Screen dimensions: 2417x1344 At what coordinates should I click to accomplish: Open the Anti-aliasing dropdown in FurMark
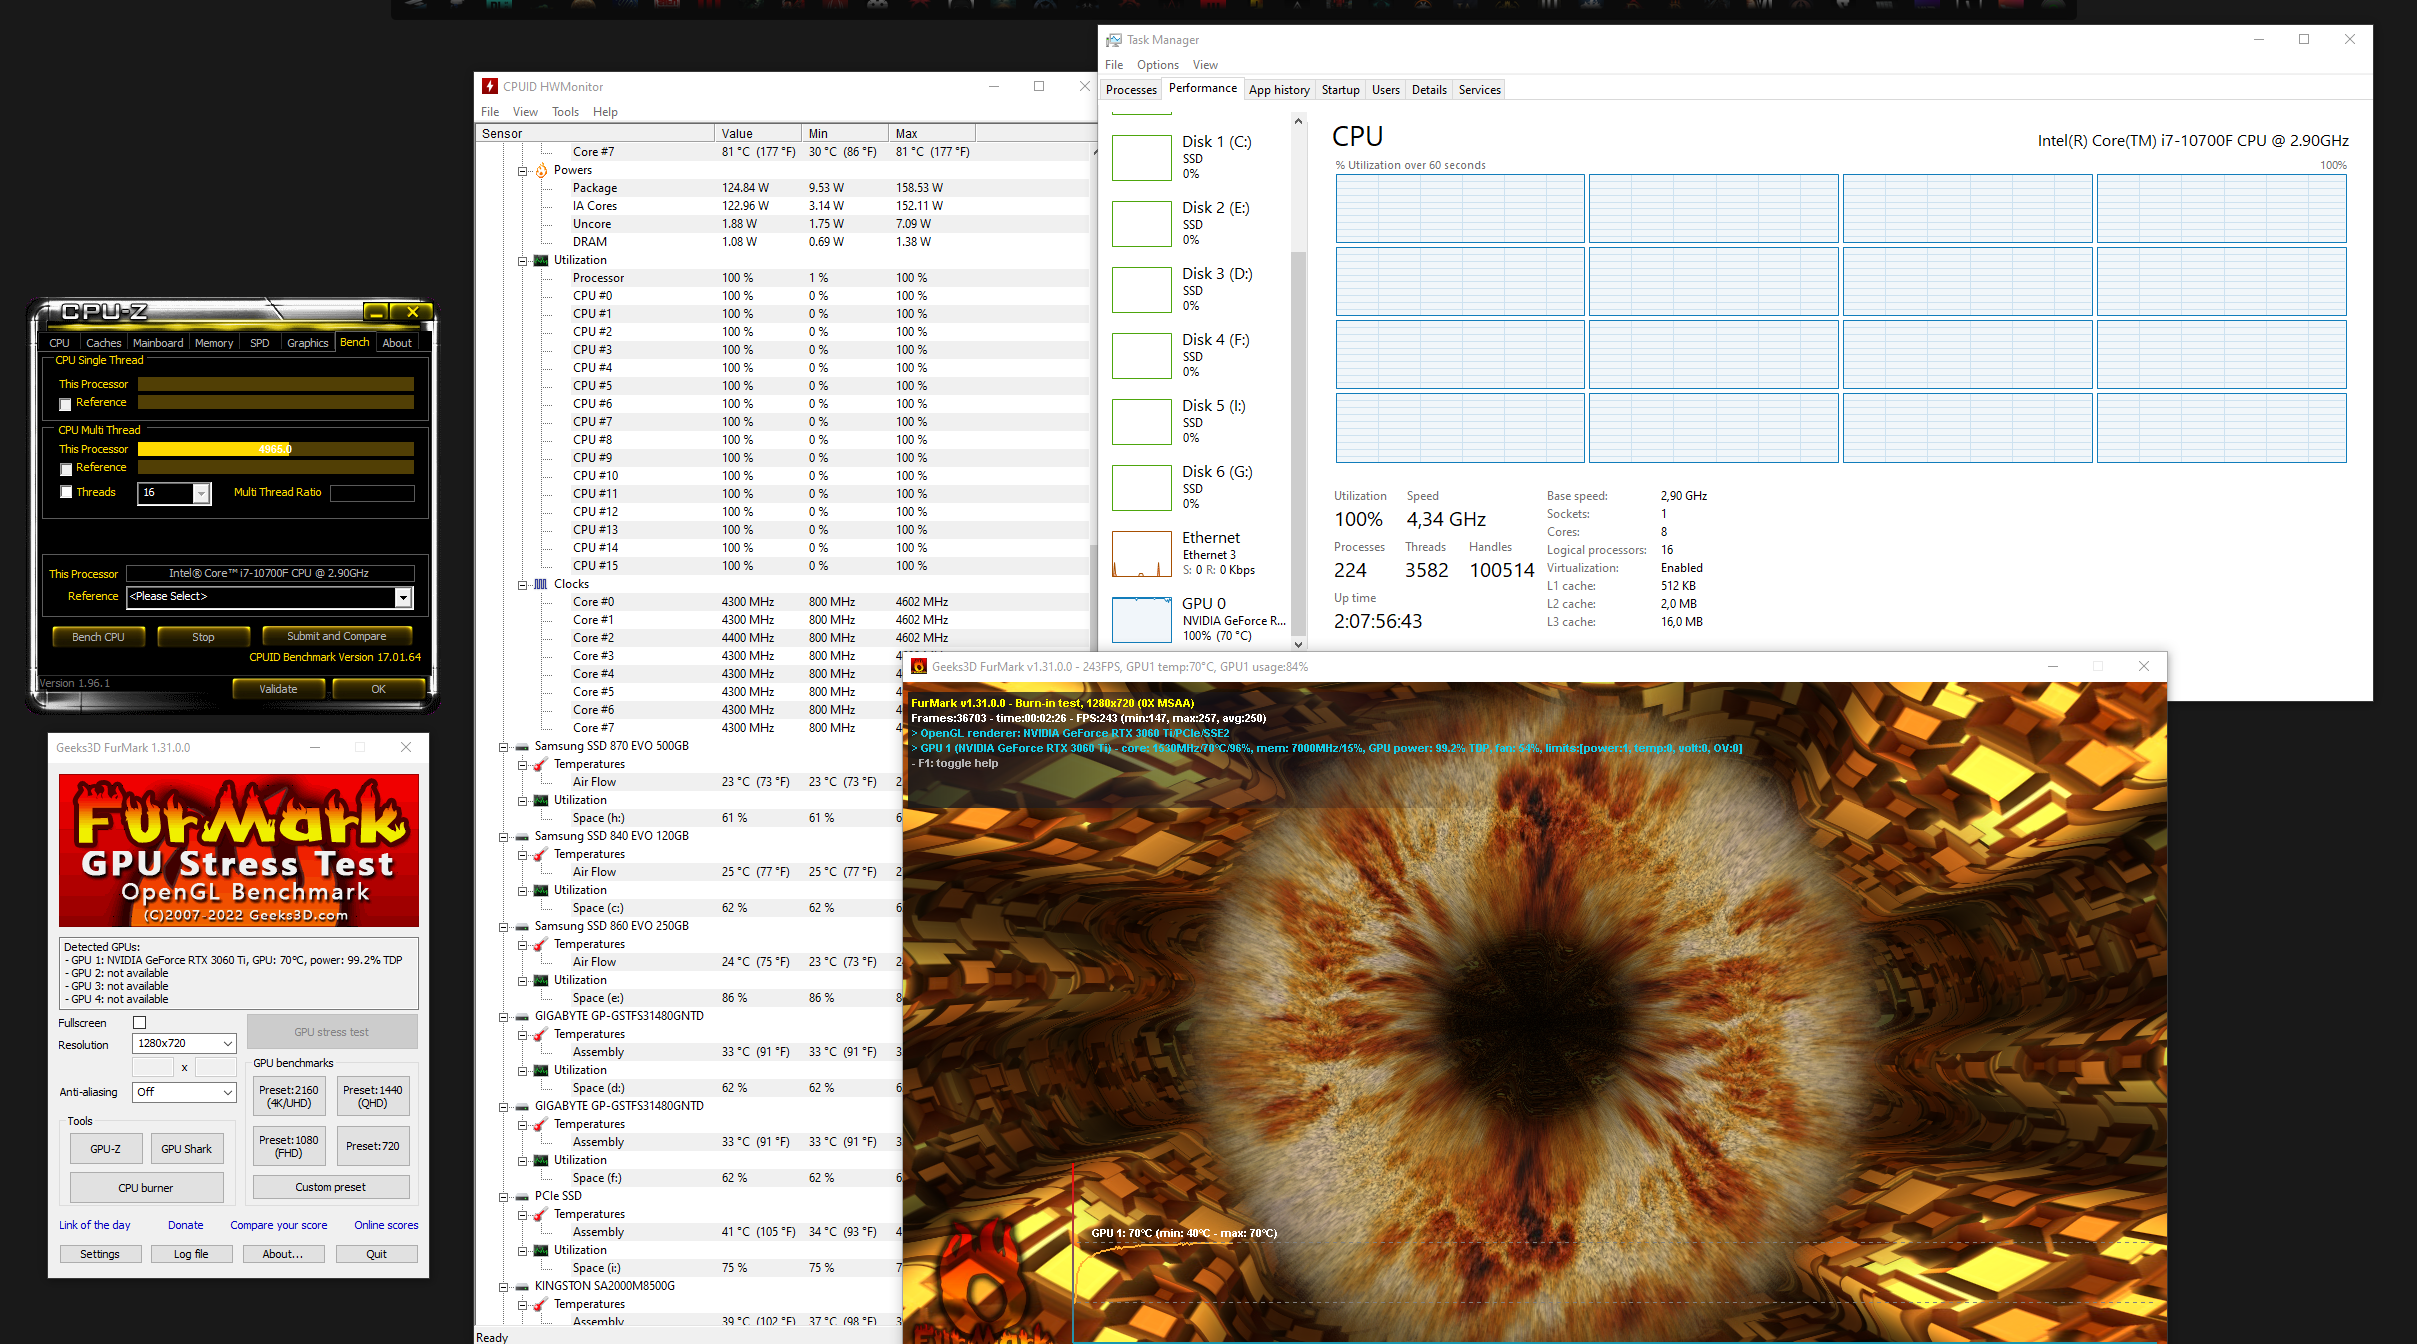click(x=184, y=1092)
